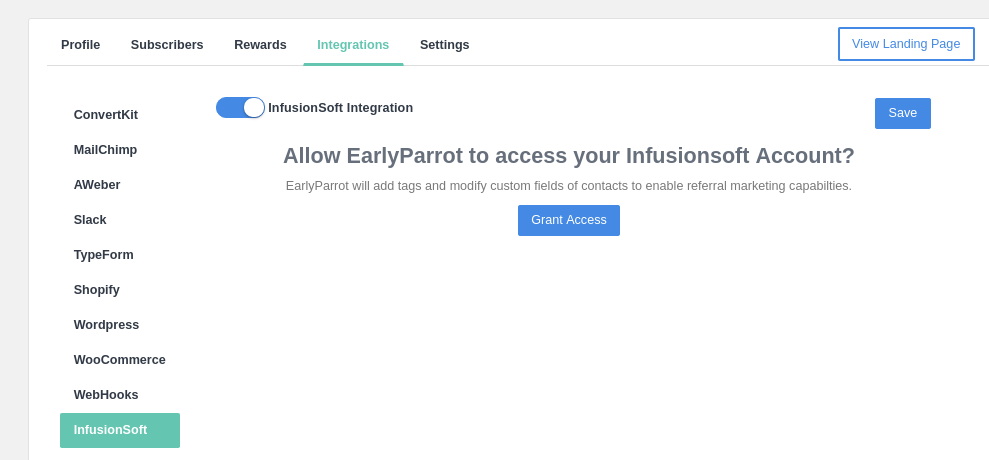Open WooCommerce integration
Image resolution: width=989 pixels, height=460 pixels.
pyautogui.click(x=120, y=360)
